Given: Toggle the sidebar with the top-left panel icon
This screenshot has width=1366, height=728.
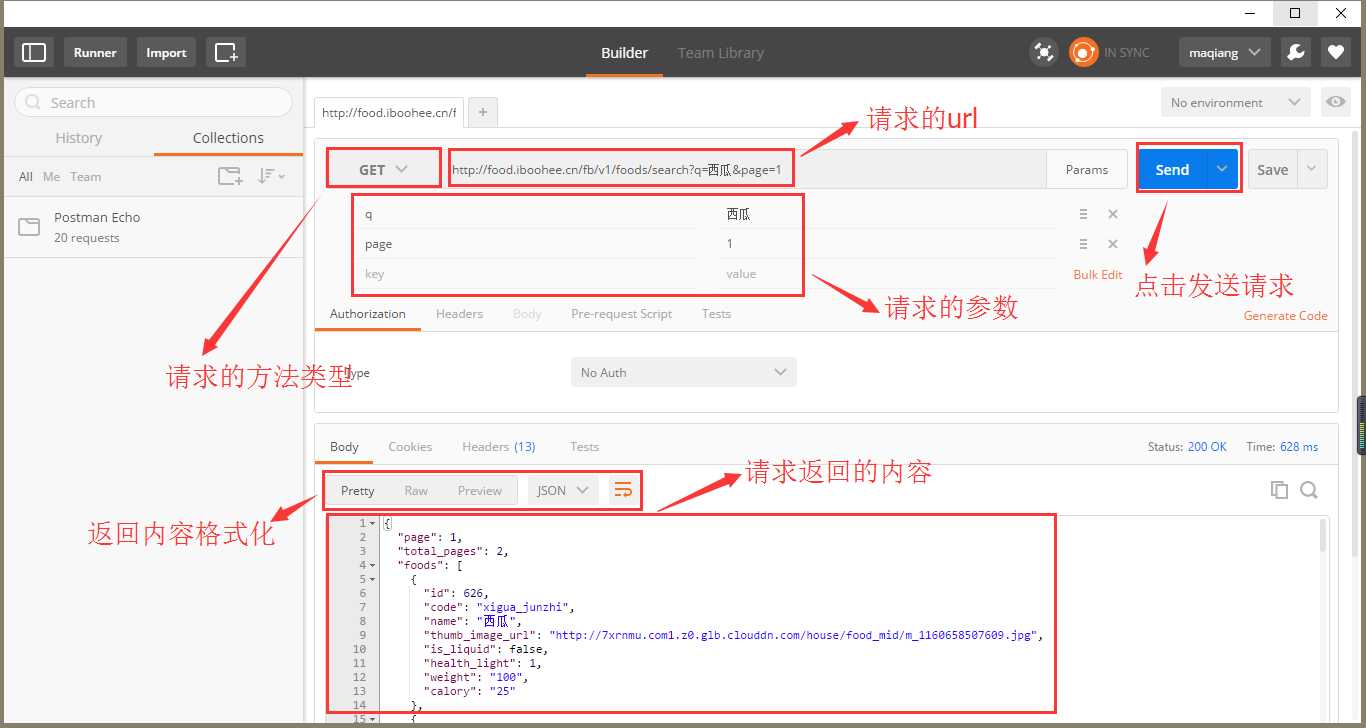Looking at the screenshot, I should click(x=34, y=52).
